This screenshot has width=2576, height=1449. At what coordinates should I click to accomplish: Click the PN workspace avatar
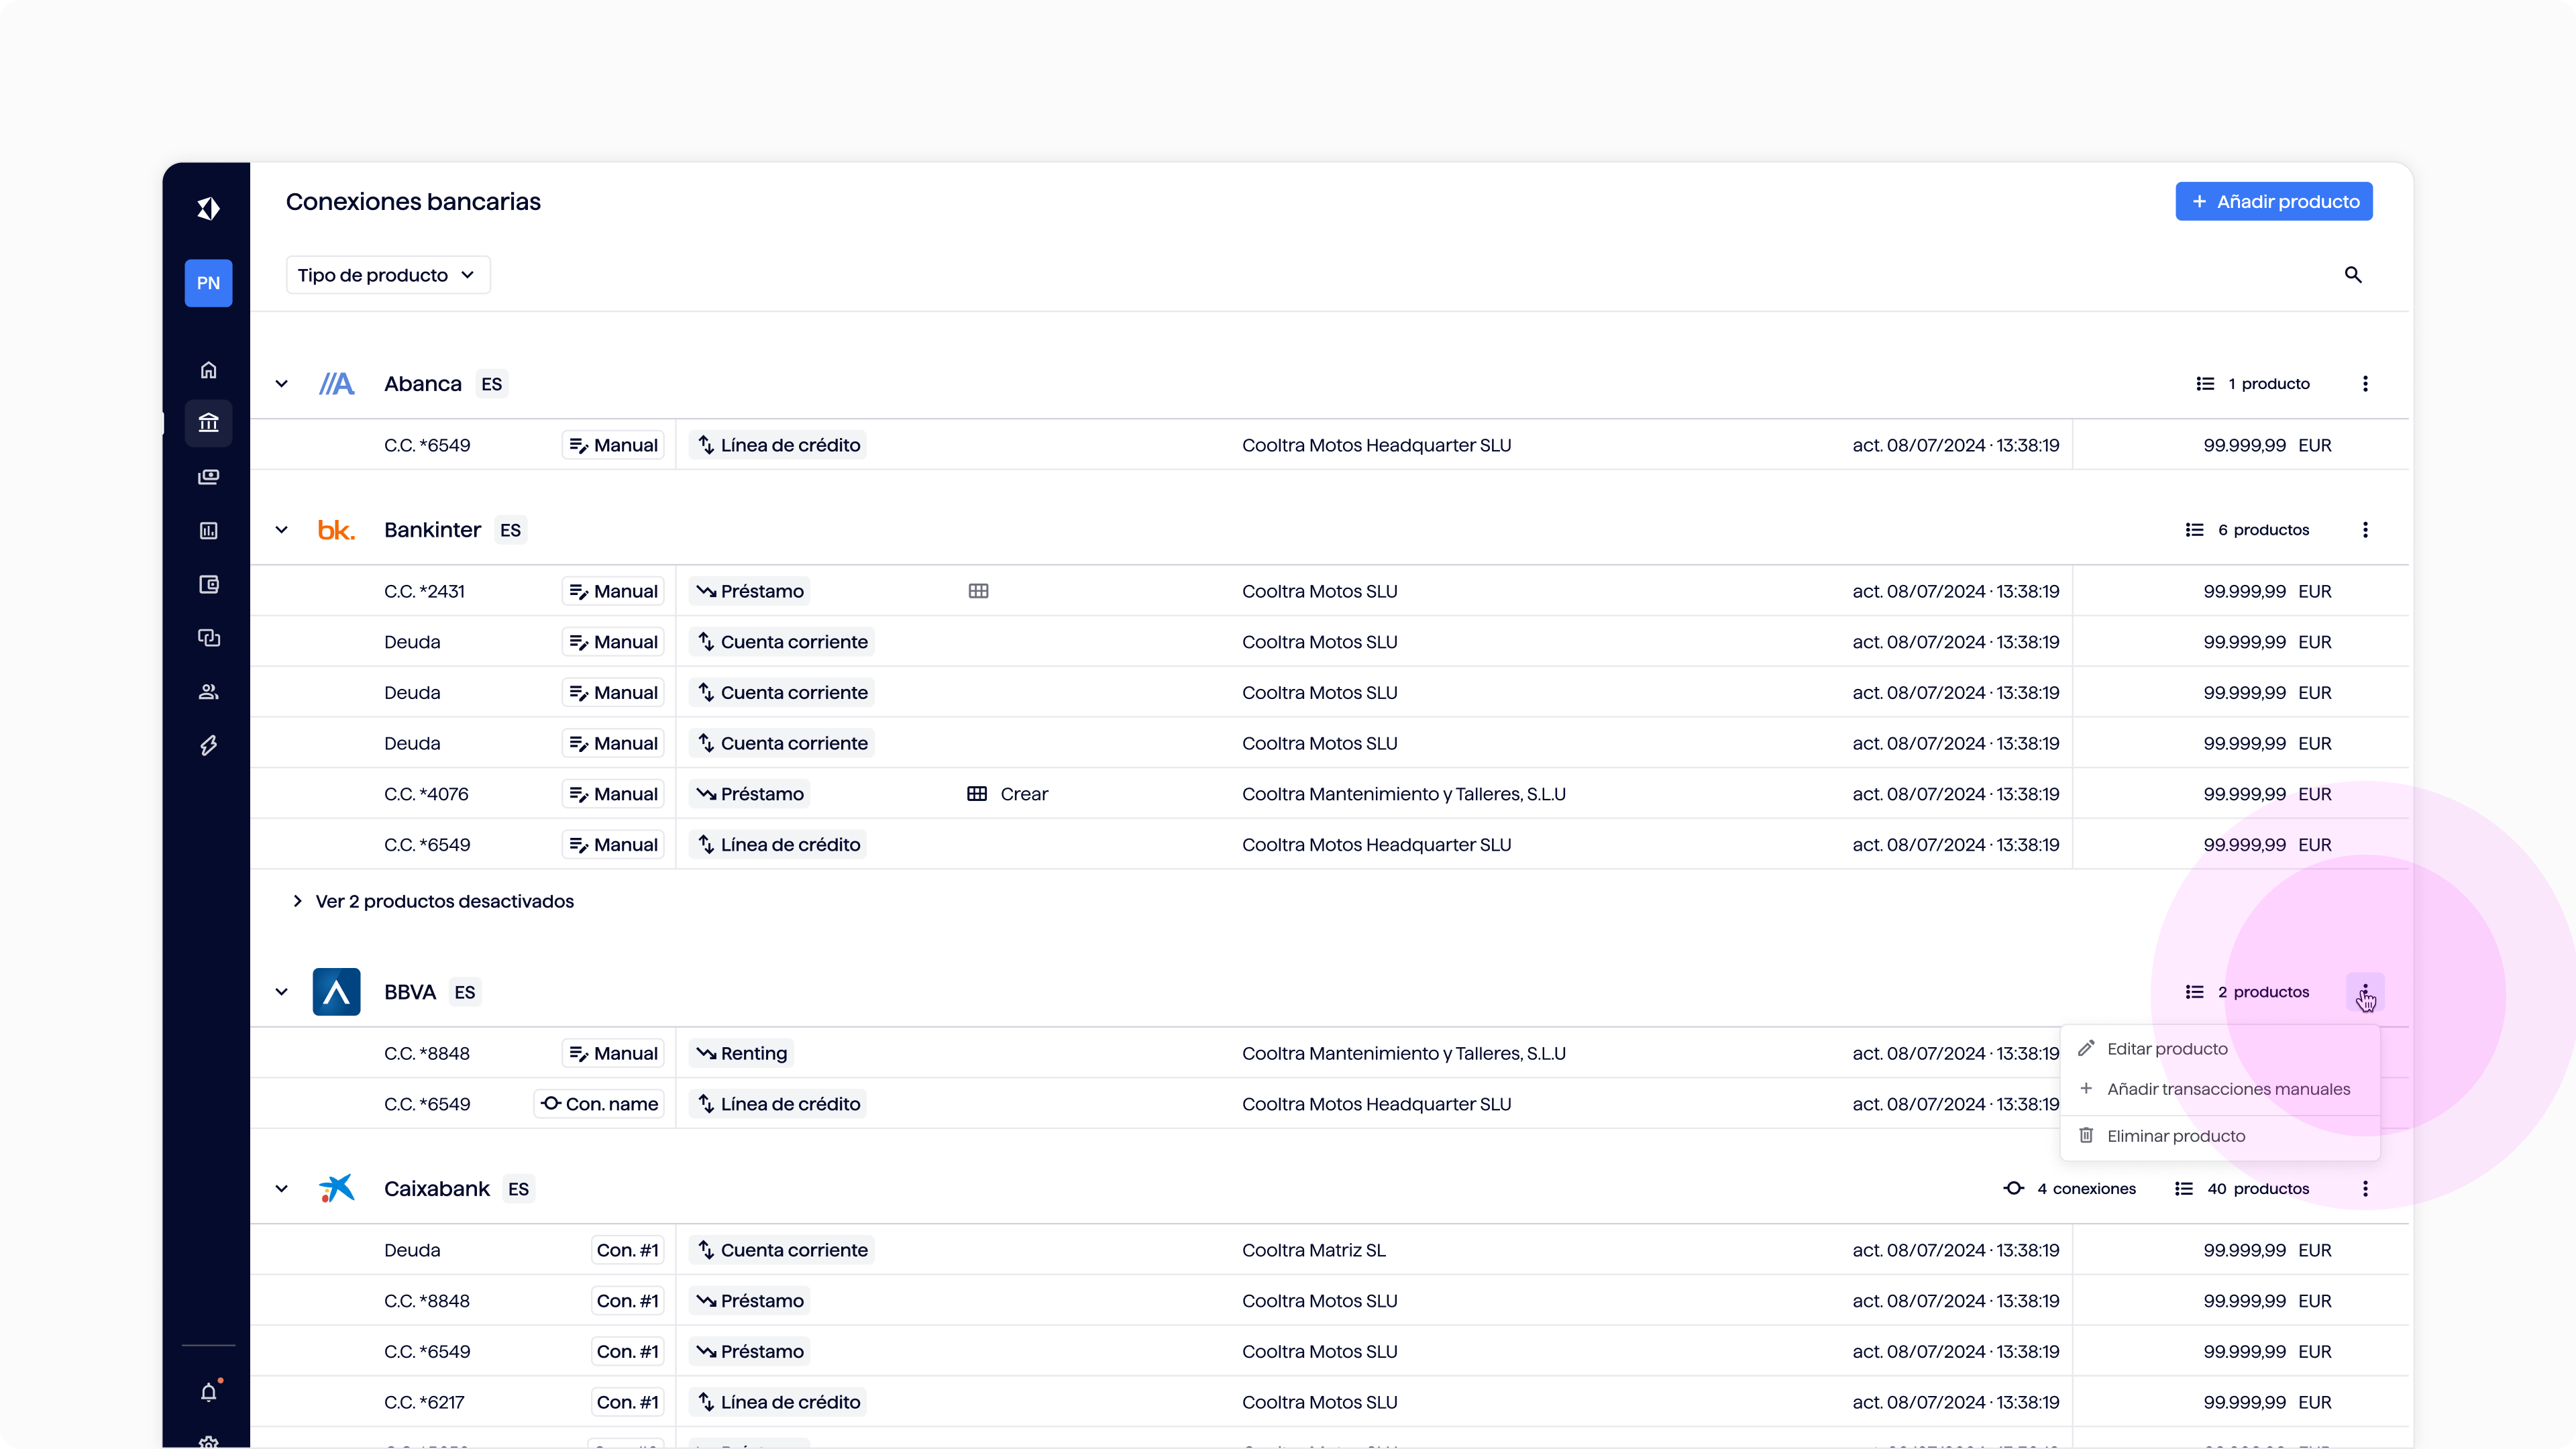click(208, 283)
